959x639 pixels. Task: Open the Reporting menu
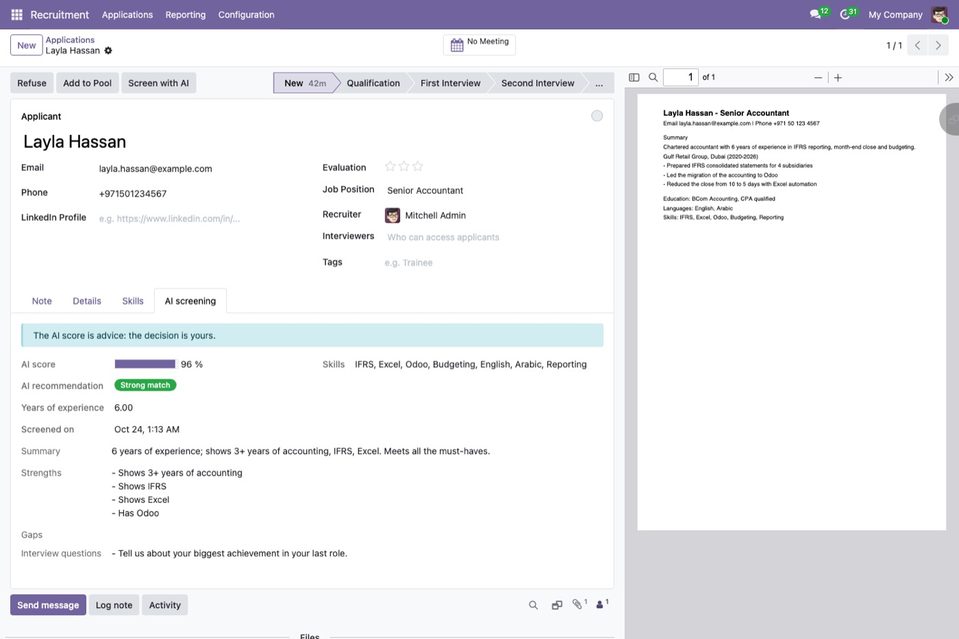pyautogui.click(x=185, y=15)
